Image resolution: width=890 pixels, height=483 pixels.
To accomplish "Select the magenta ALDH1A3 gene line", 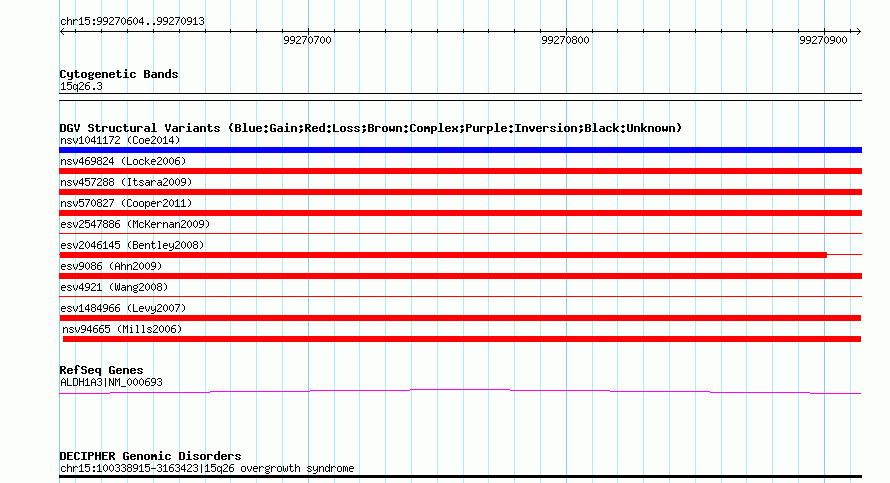I will click(x=460, y=391).
